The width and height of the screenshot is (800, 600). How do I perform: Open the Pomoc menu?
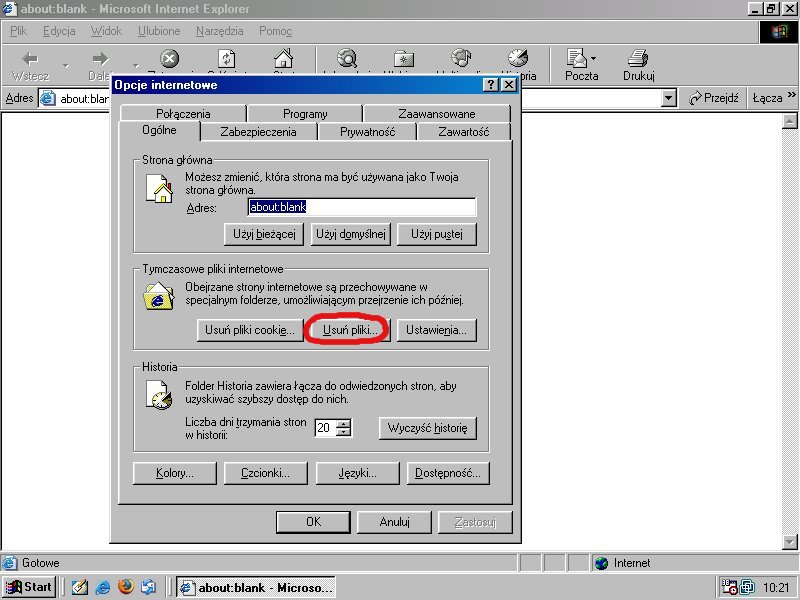(x=276, y=31)
